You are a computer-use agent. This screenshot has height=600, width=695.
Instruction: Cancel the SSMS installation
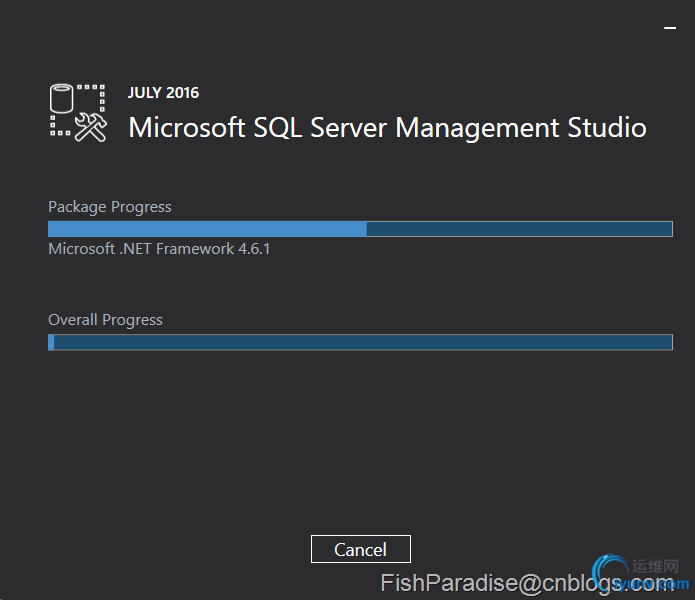pos(360,549)
